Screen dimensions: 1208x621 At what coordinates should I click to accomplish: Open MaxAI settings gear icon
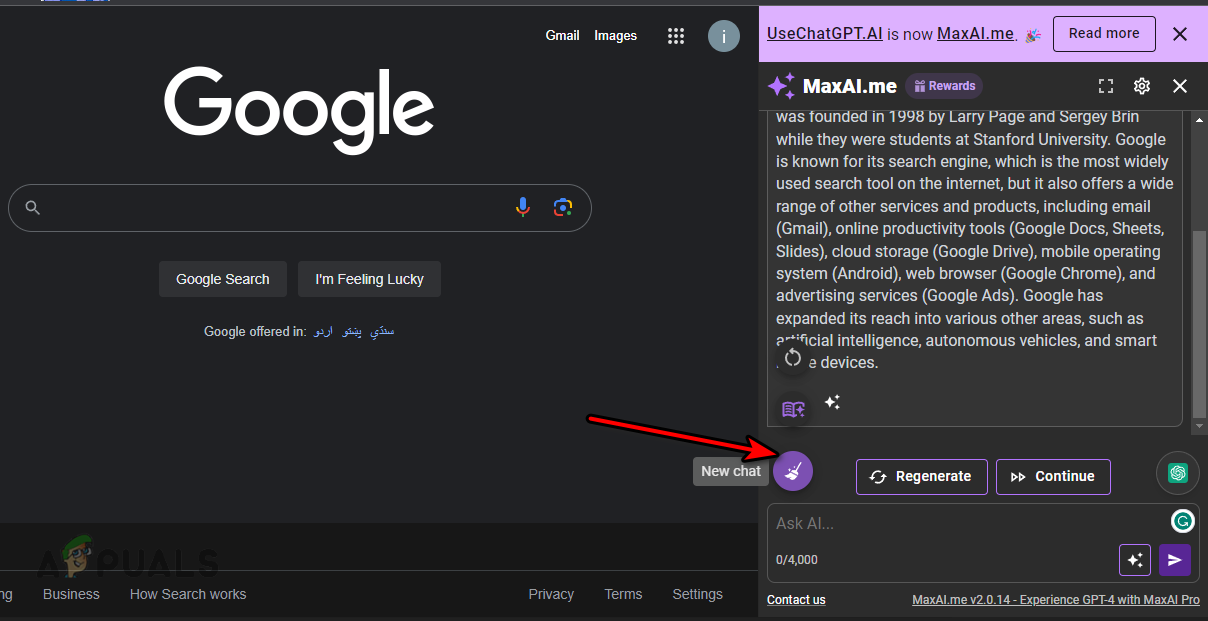[x=1142, y=86]
